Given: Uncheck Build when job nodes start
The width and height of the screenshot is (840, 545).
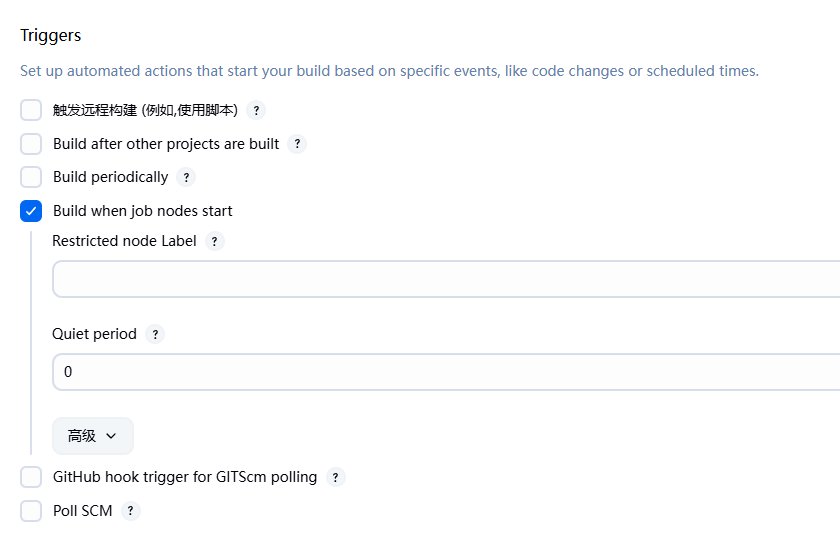Looking at the screenshot, I should point(32,211).
